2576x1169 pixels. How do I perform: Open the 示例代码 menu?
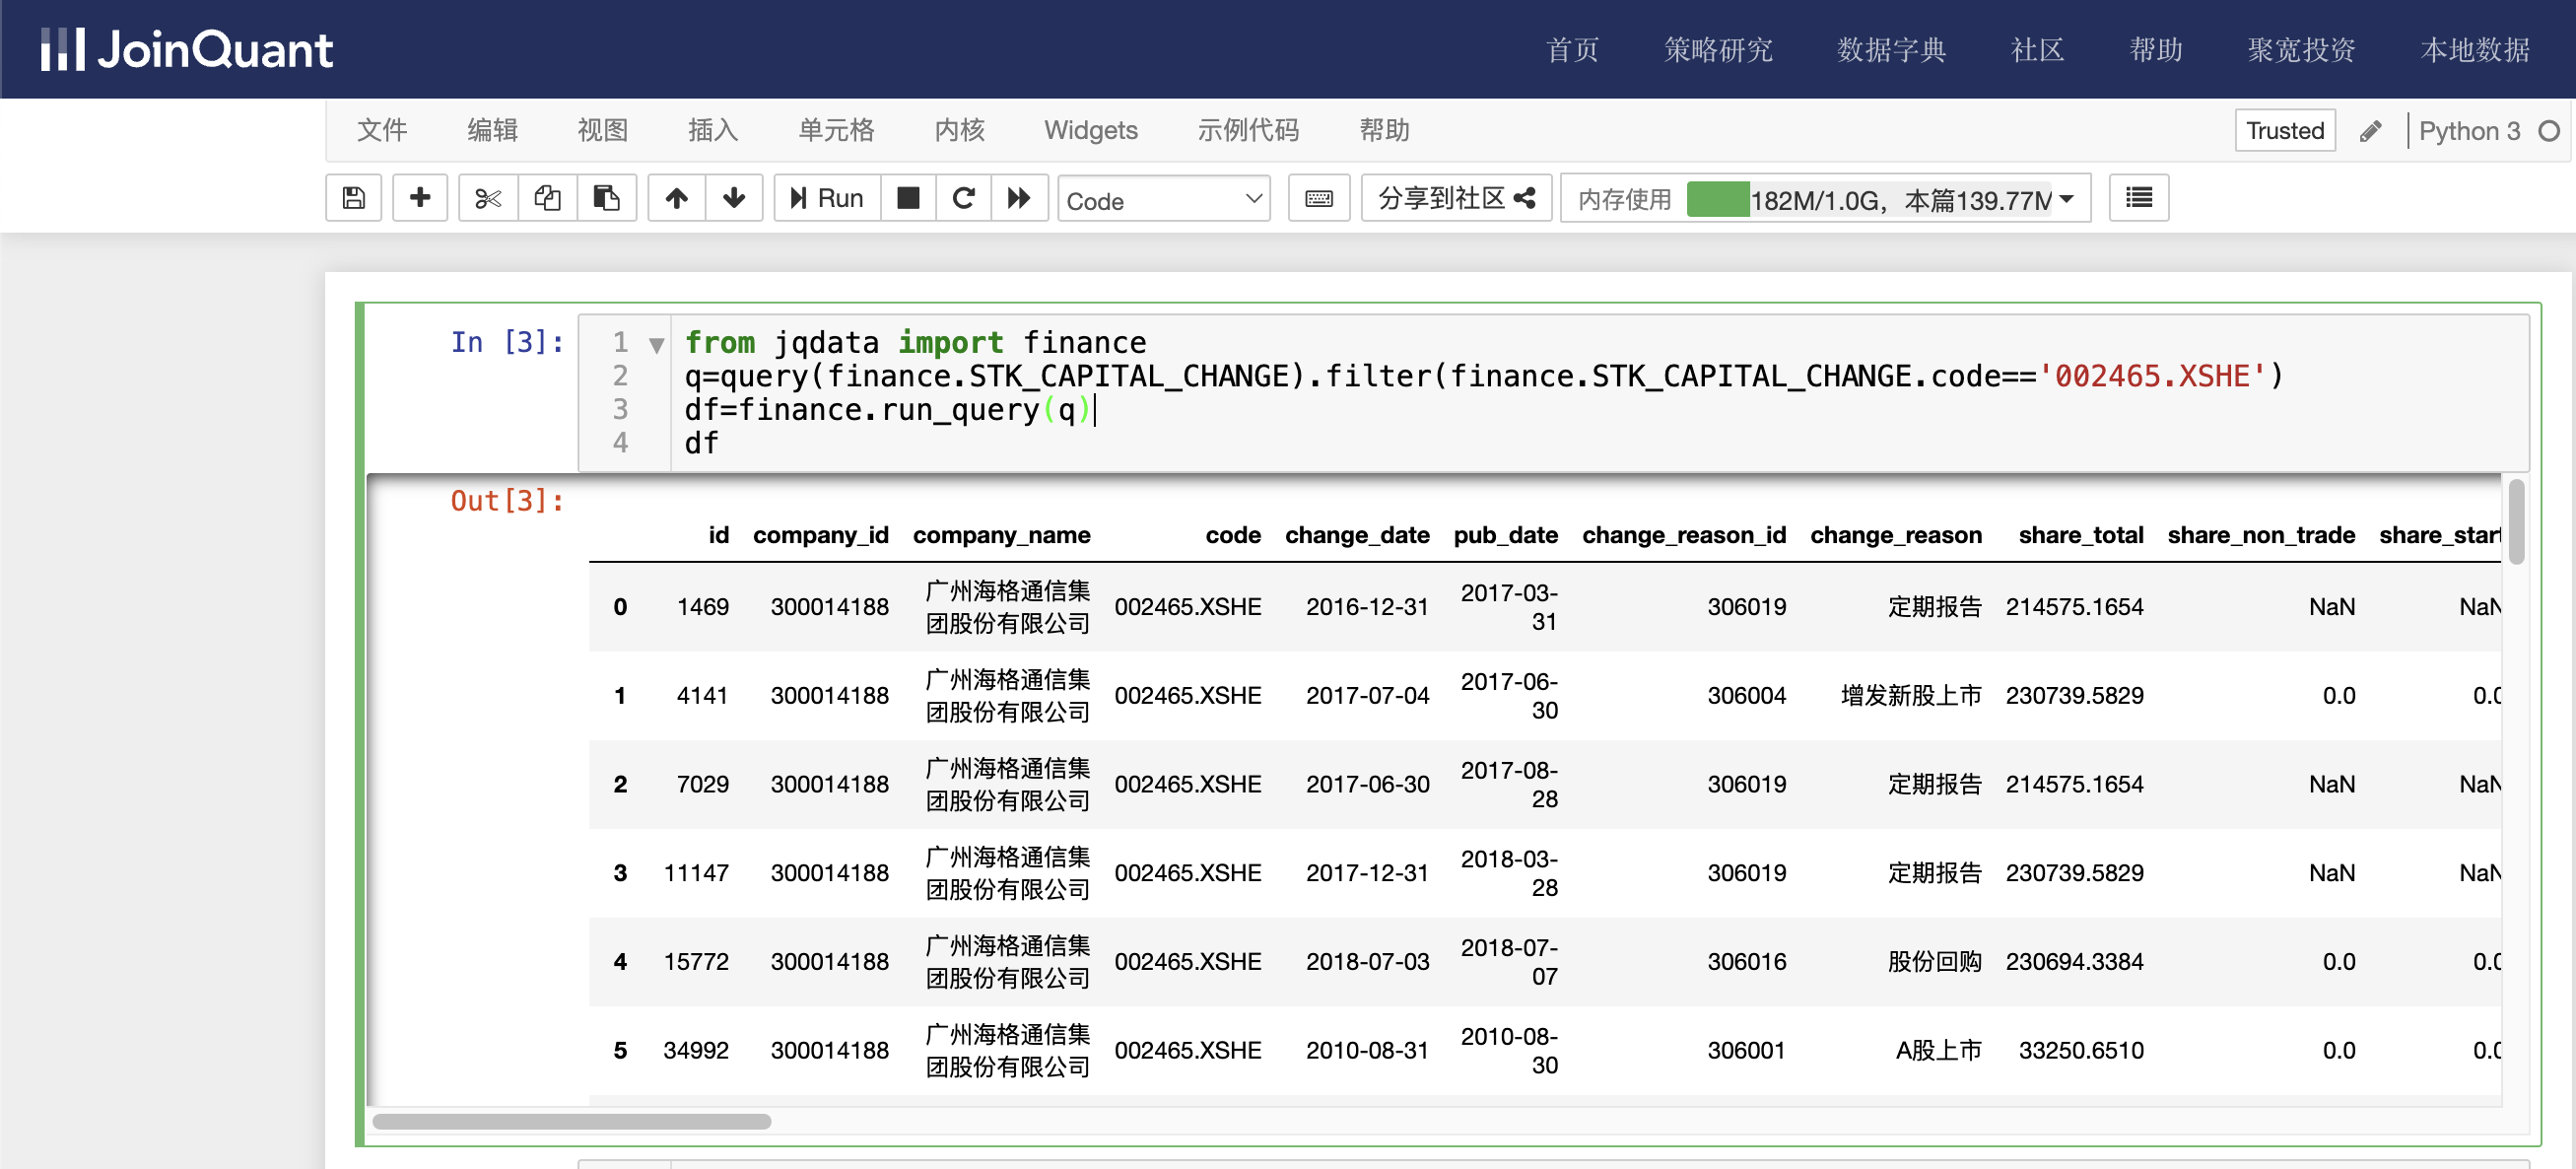1247,130
